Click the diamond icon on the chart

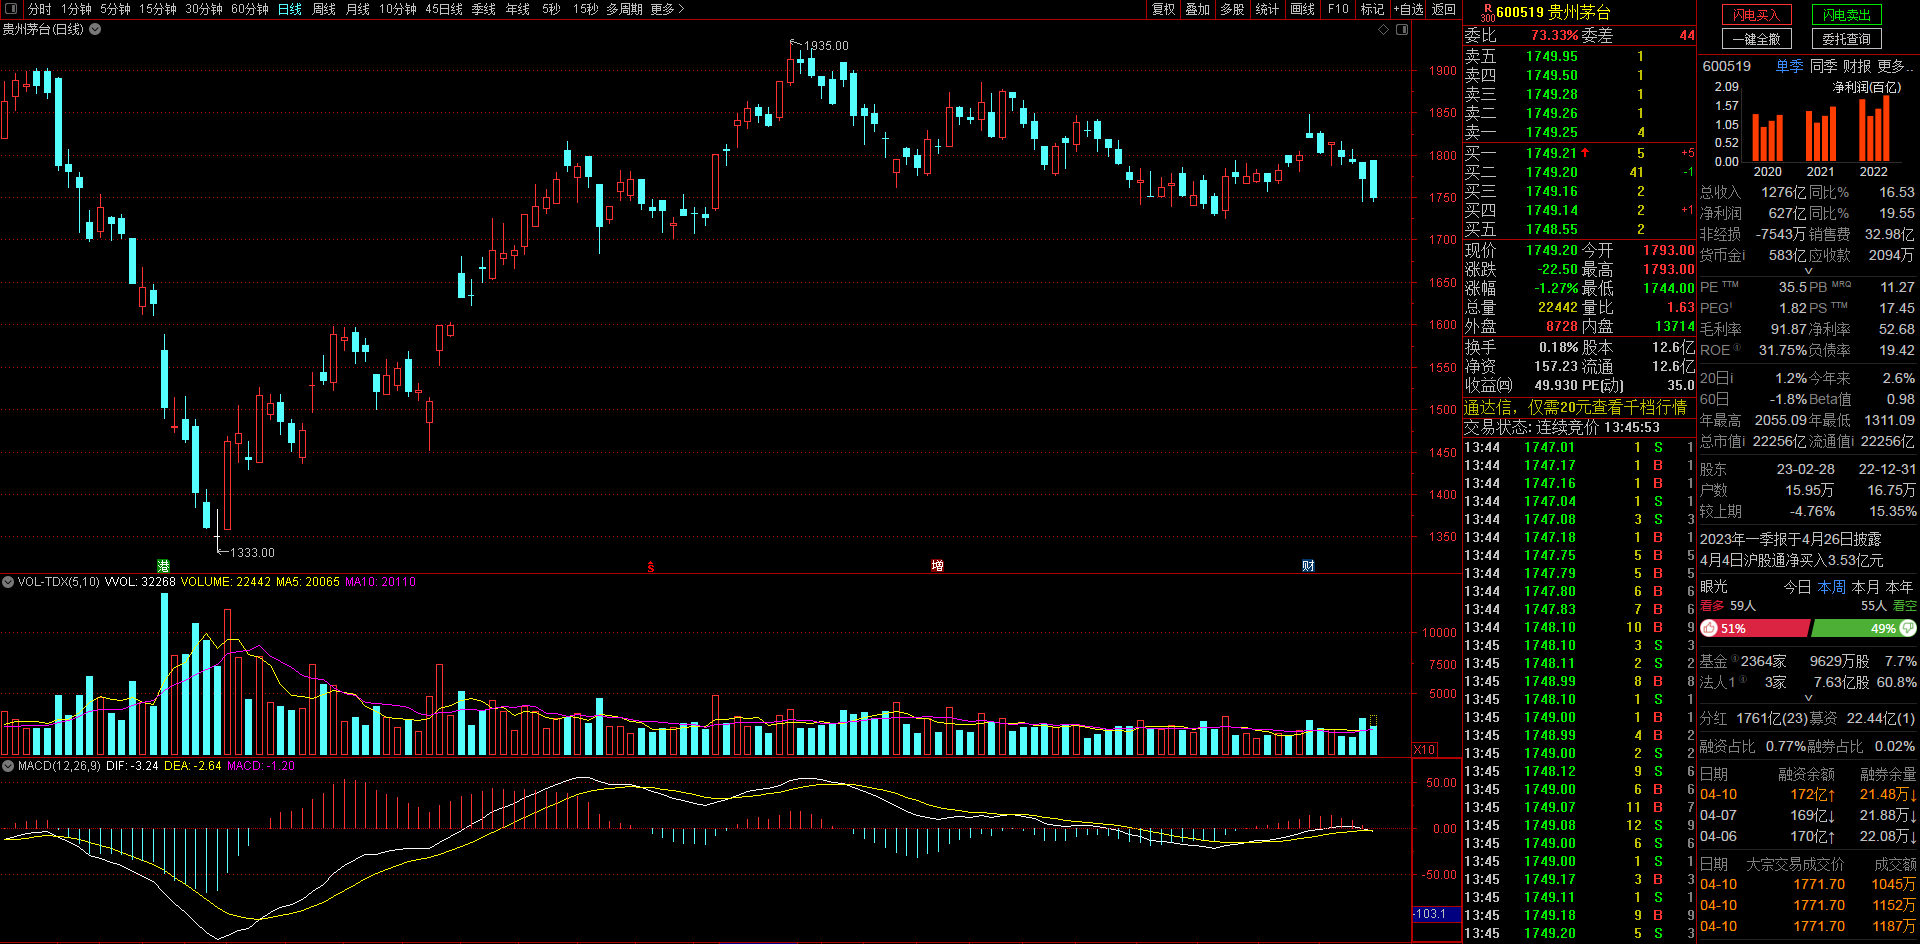click(x=1384, y=29)
